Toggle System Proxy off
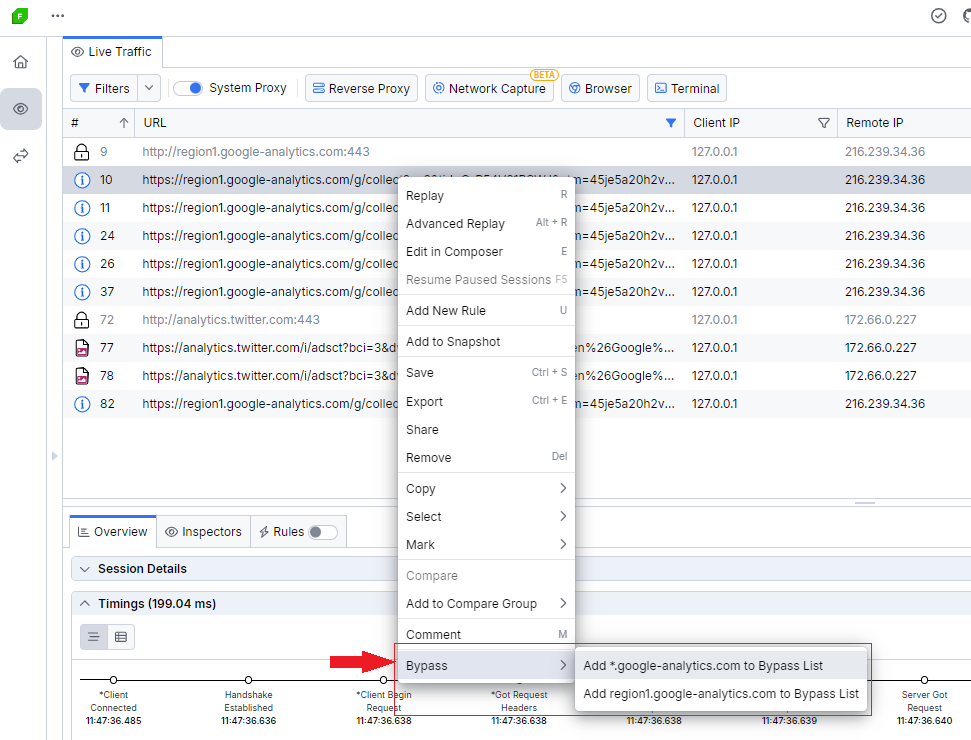The image size is (971, 740). click(x=189, y=87)
